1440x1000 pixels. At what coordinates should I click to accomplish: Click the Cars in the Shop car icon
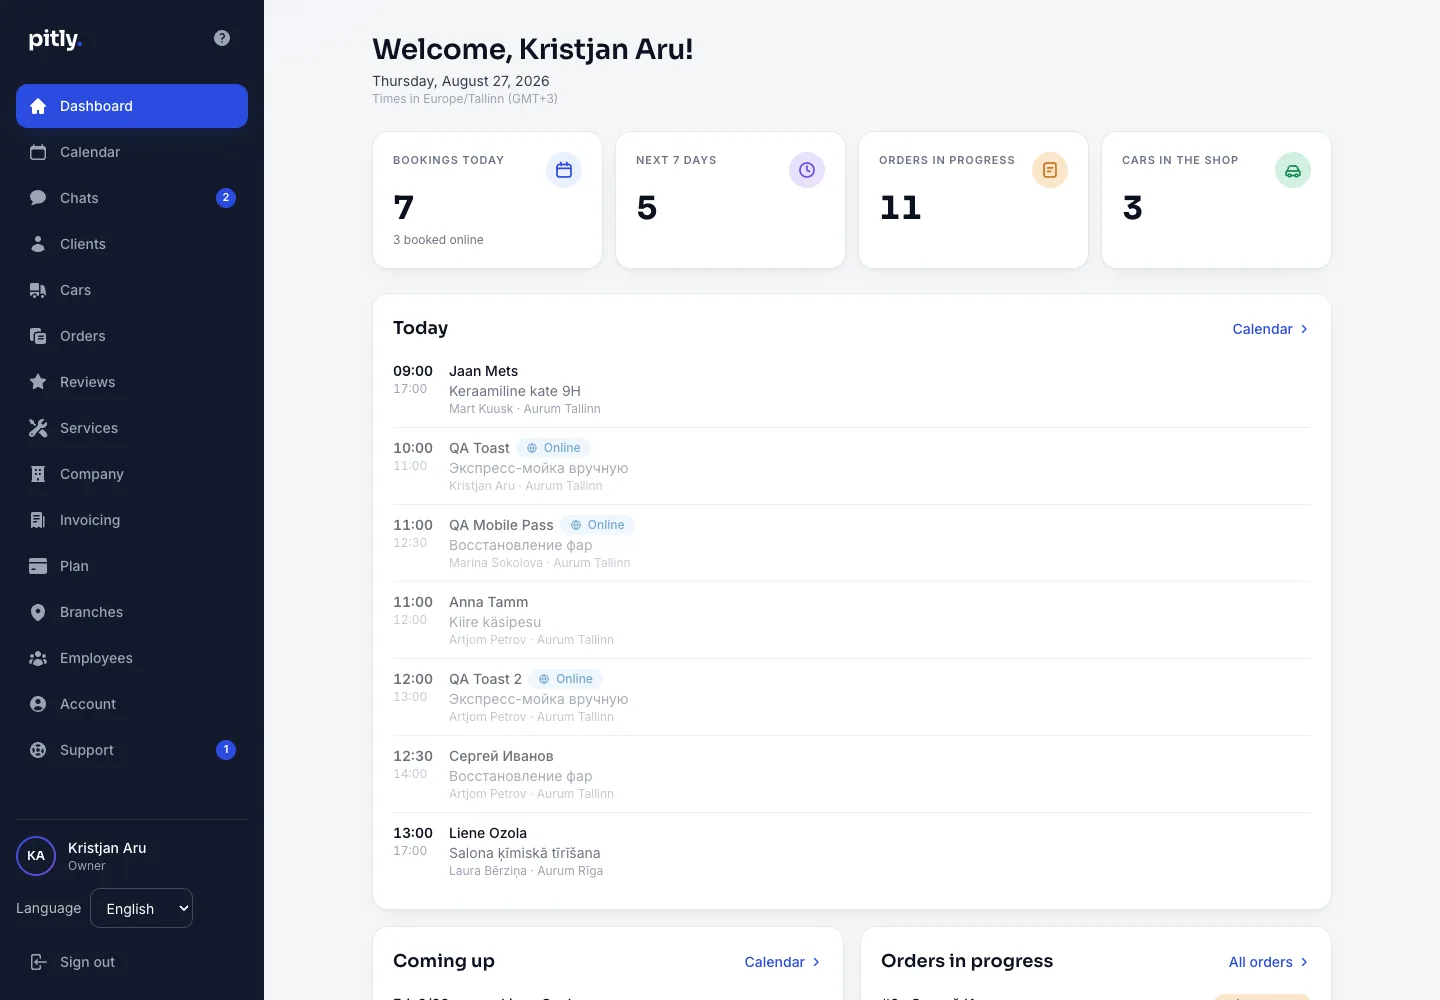(x=1293, y=170)
